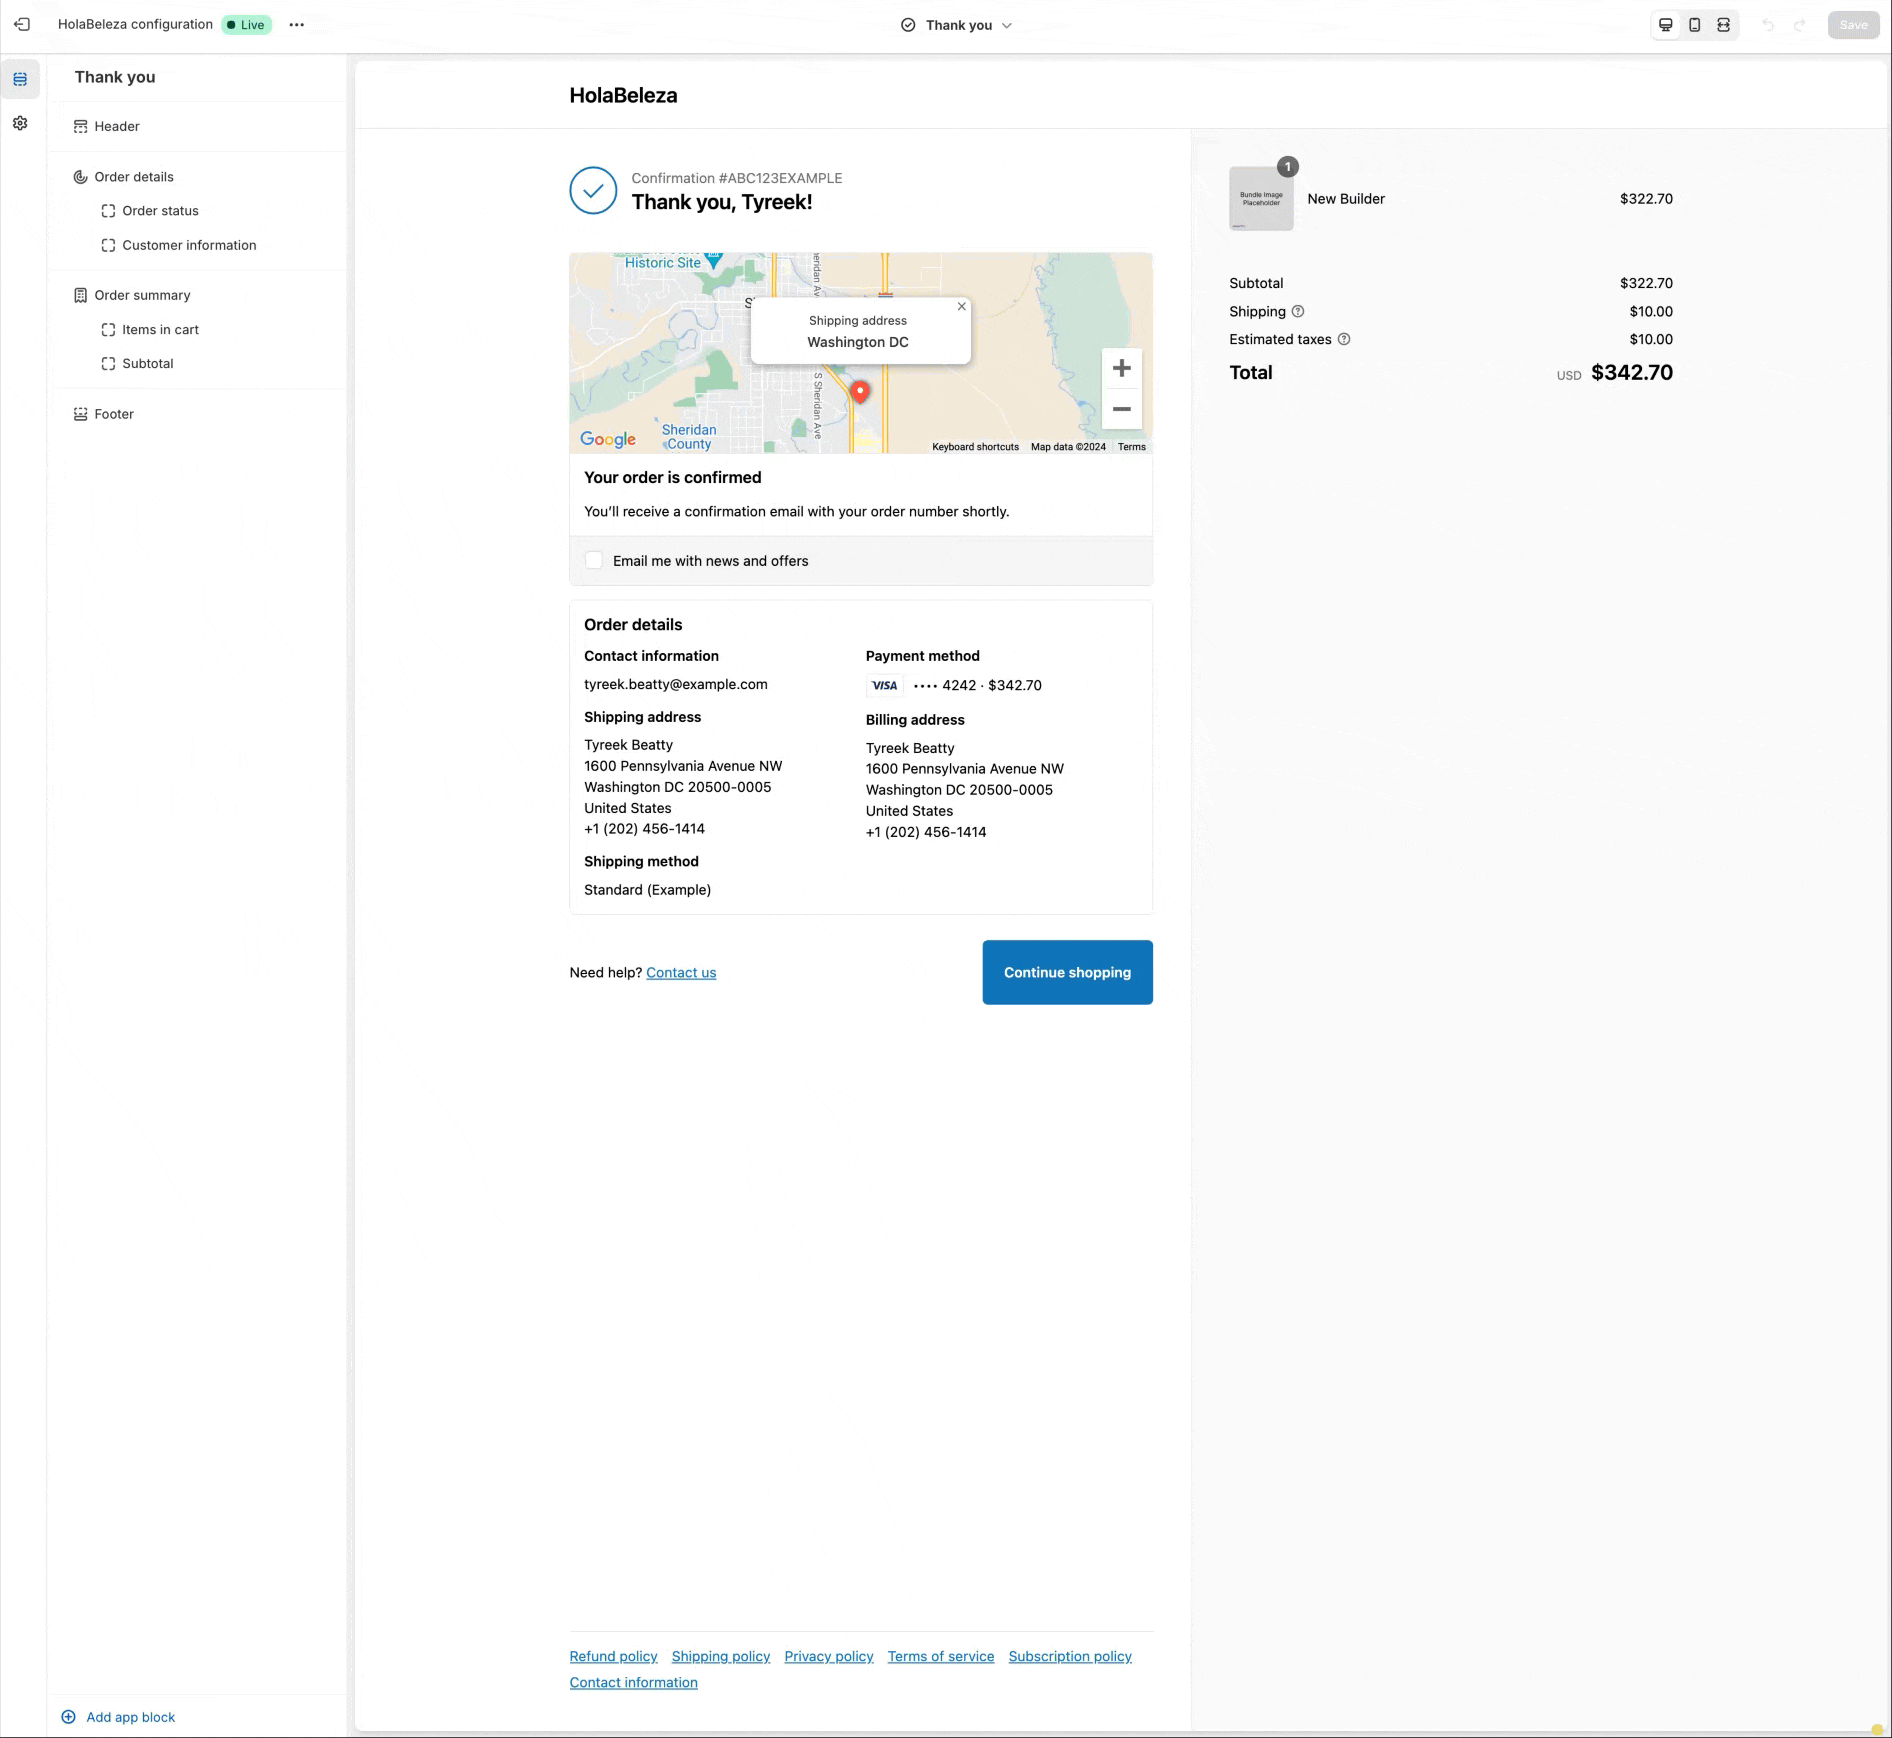1892x1738 pixels.
Task: Click the red map location pin
Action: pyautogui.click(x=859, y=392)
